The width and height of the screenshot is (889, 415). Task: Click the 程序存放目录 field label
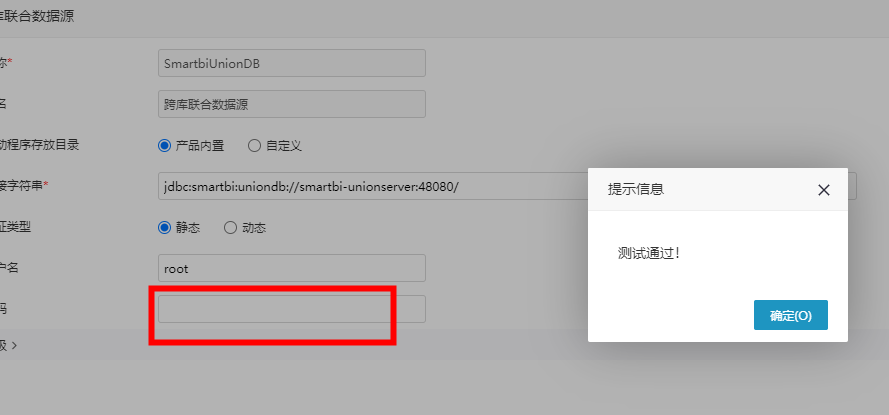[x=39, y=145]
